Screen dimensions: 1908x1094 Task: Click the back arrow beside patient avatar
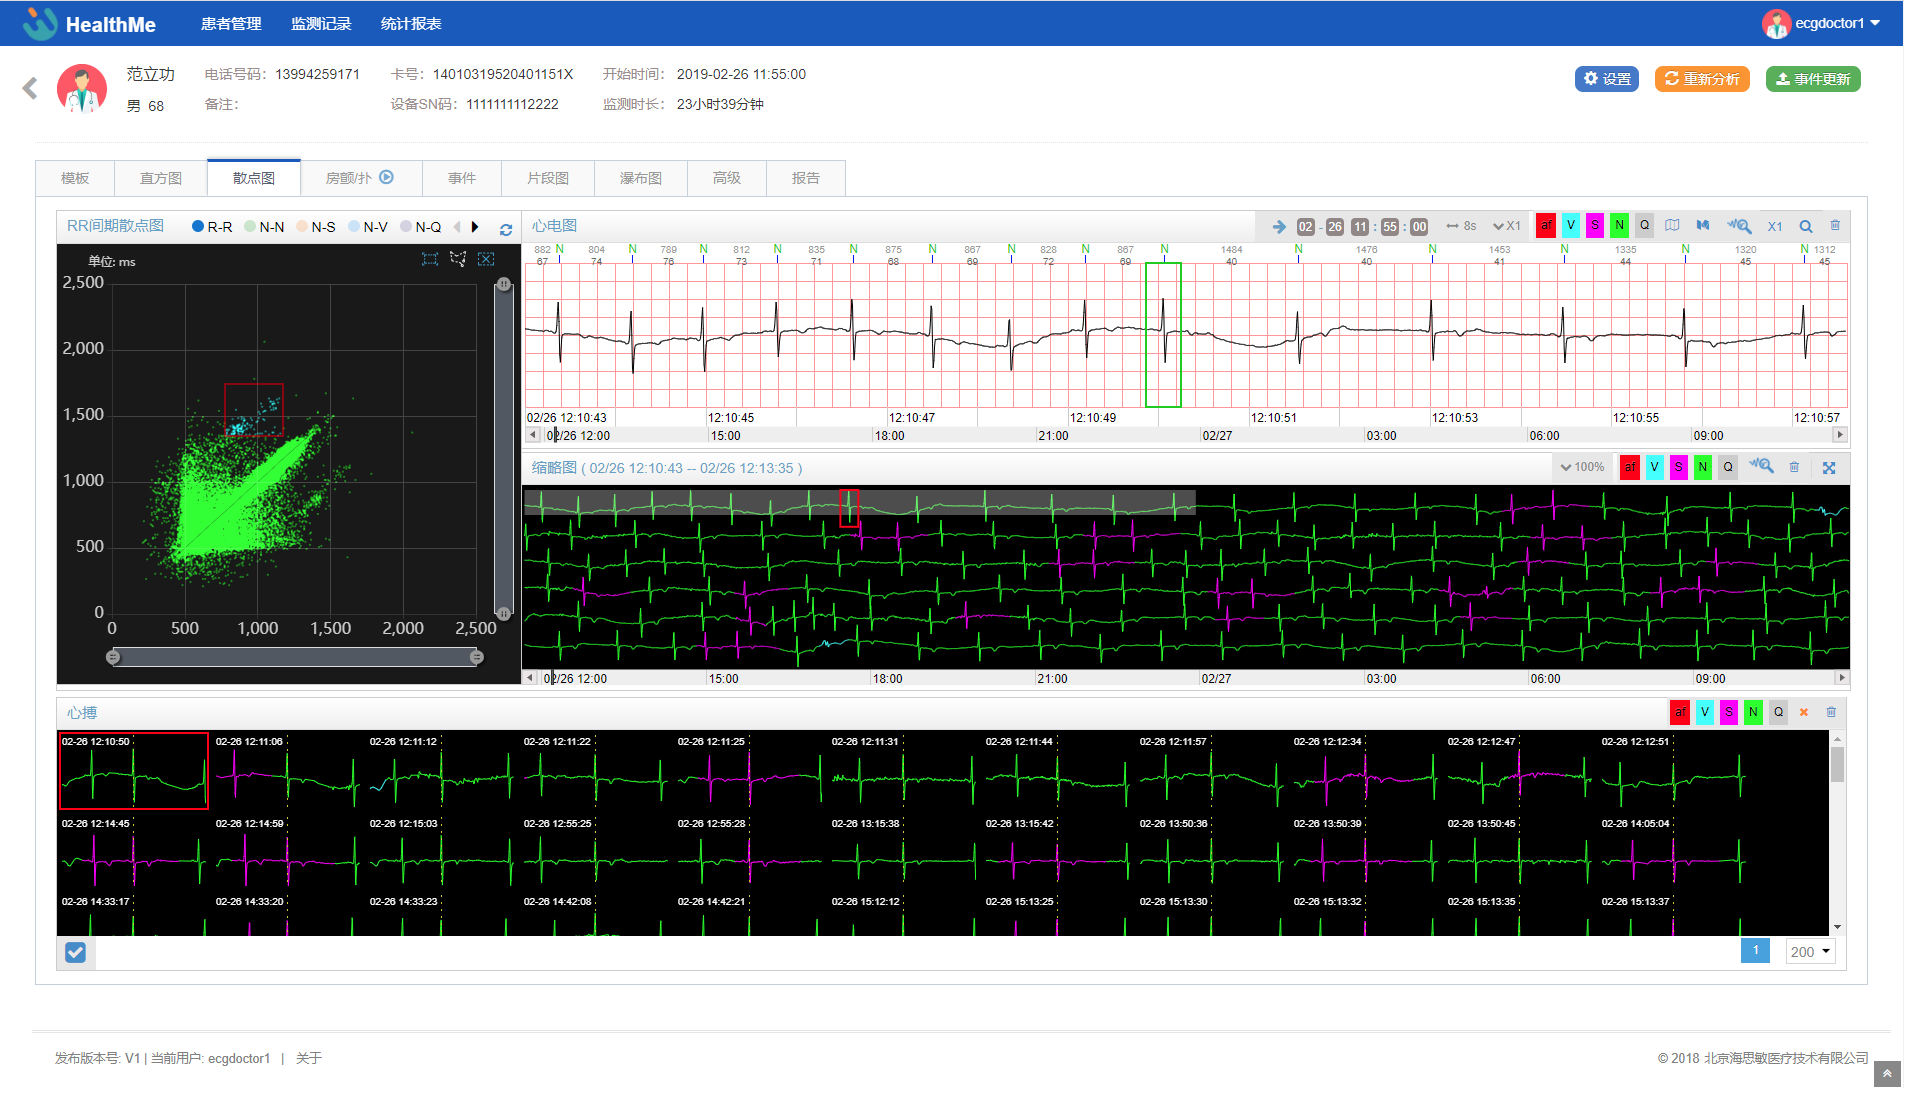tap(30, 89)
